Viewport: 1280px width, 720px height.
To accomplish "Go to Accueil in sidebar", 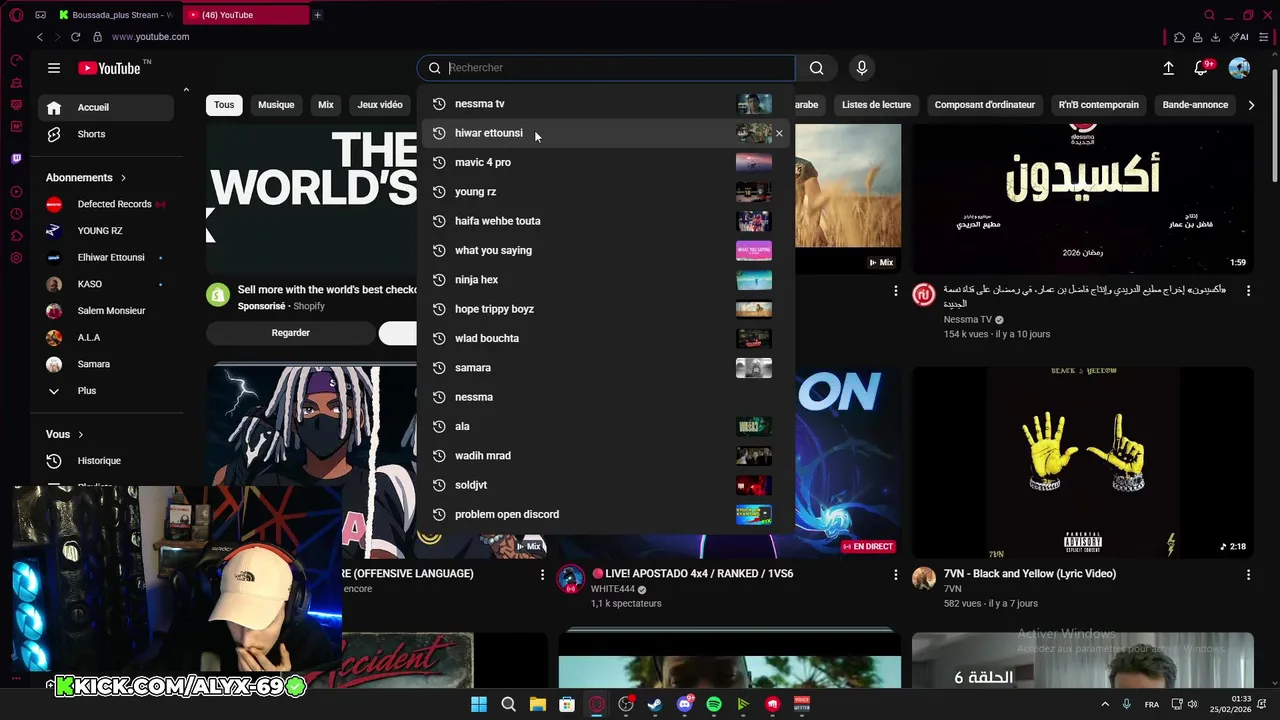I will pos(106,108).
